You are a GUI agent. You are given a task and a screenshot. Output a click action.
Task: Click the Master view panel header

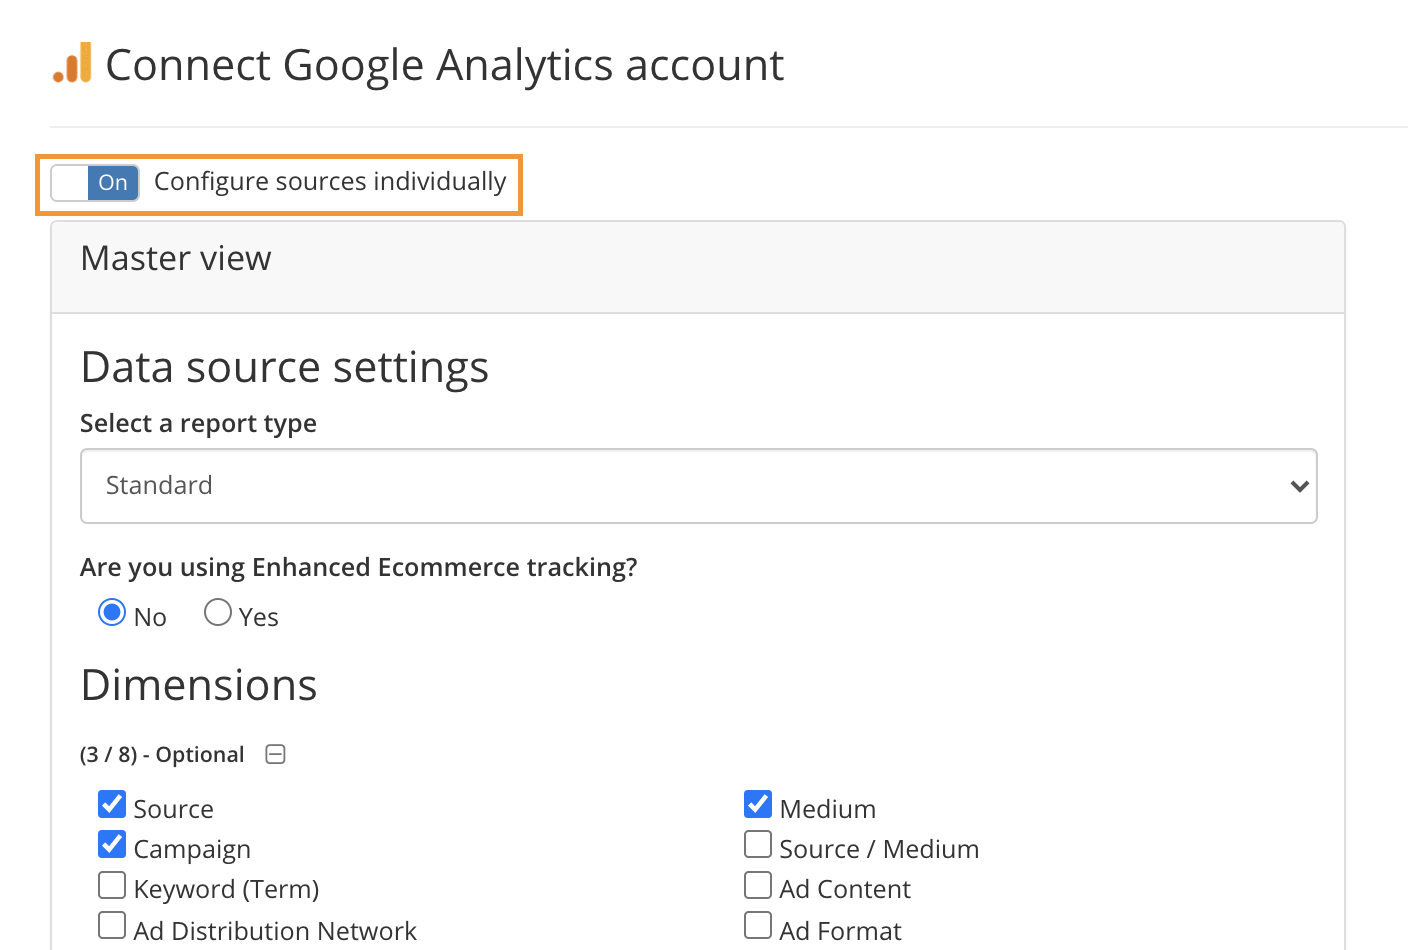pyautogui.click(x=698, y=267)
